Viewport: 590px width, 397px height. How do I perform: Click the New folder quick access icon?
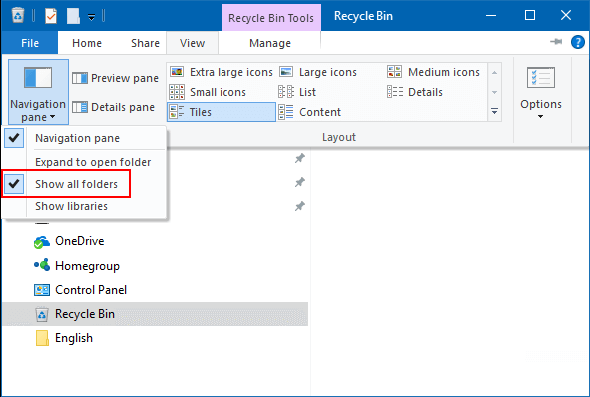coord(73,16)
